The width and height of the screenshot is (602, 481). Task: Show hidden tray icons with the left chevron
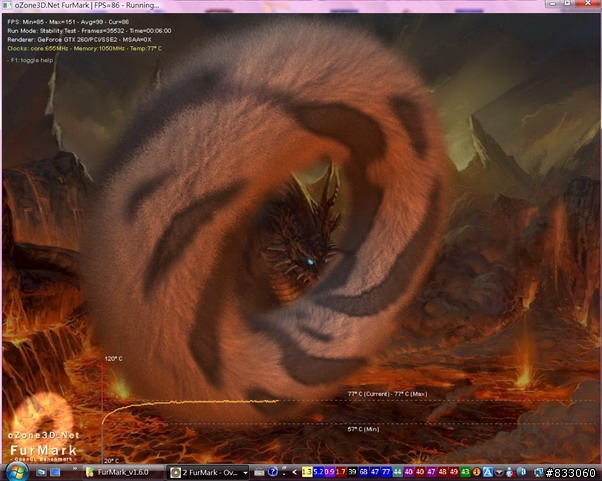click(295, 472)
